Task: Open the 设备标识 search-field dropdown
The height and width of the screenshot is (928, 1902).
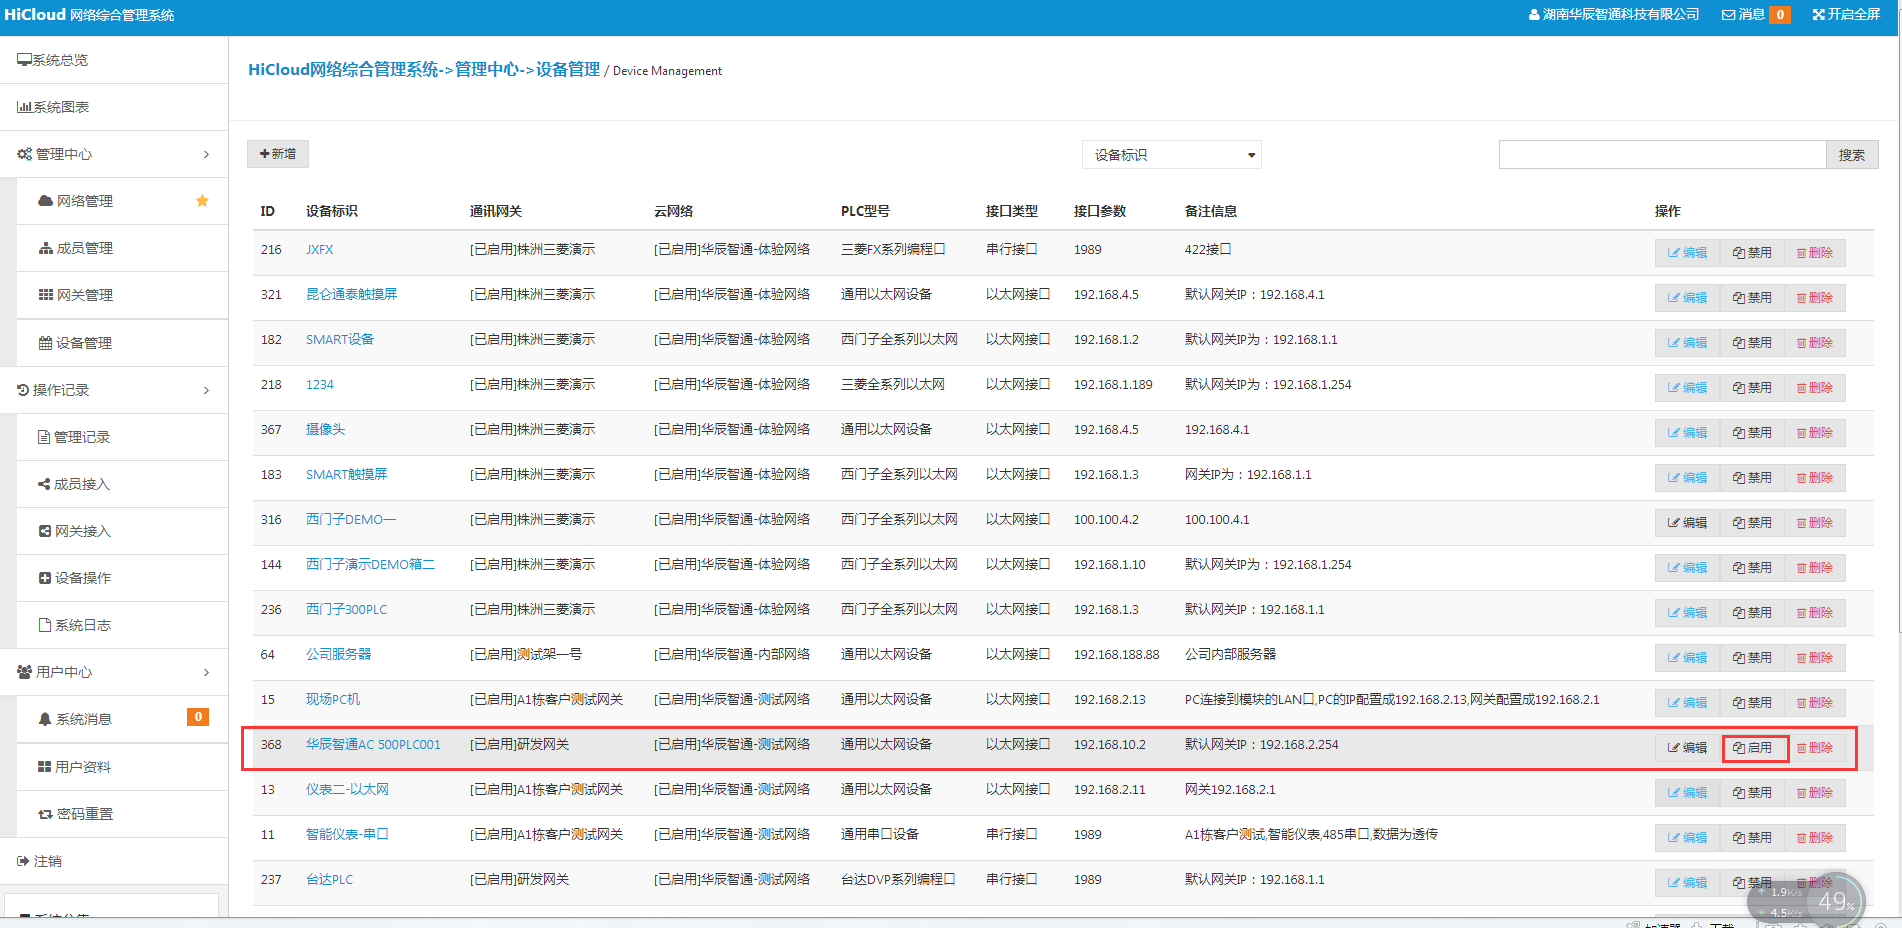Action: click(x=1171, y=155)
